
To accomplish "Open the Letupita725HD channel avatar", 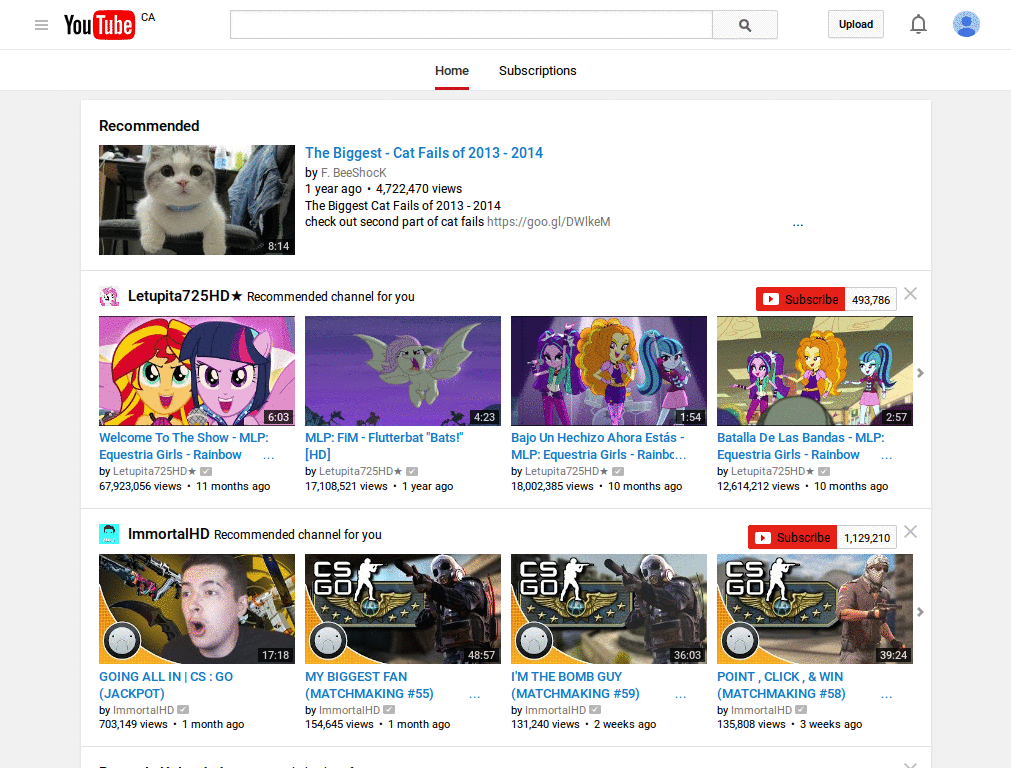I will click(x=109, y=297).
